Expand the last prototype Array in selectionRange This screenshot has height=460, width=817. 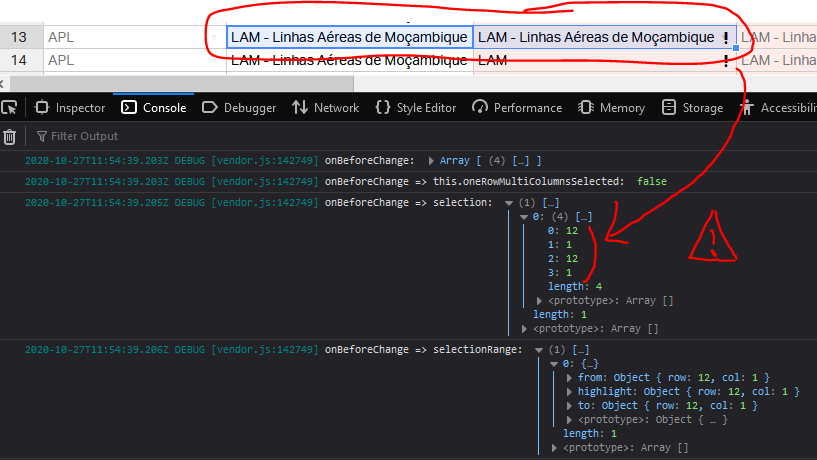[x=554, y=447]
